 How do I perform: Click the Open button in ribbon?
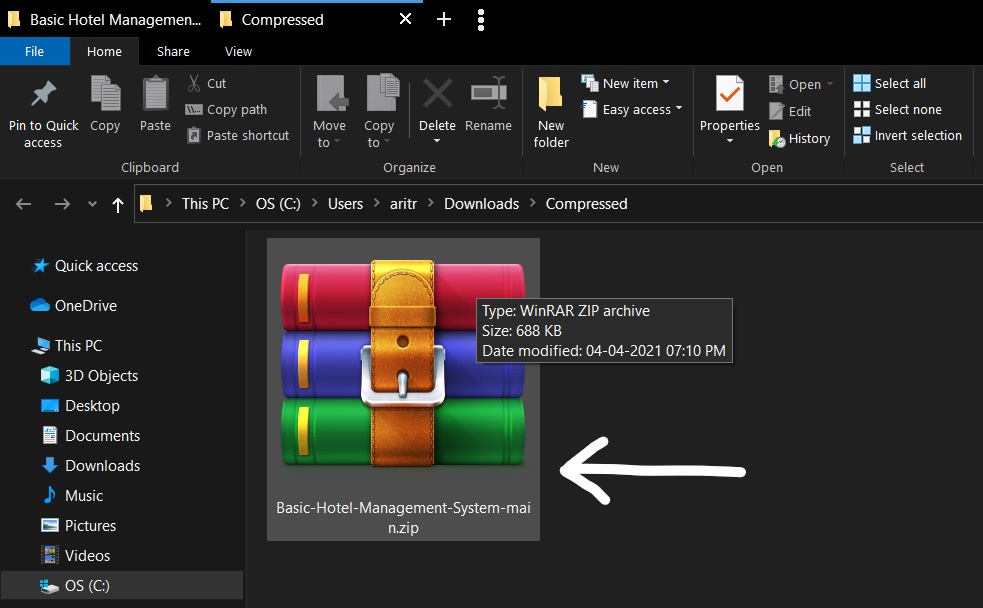coord(801,84)
